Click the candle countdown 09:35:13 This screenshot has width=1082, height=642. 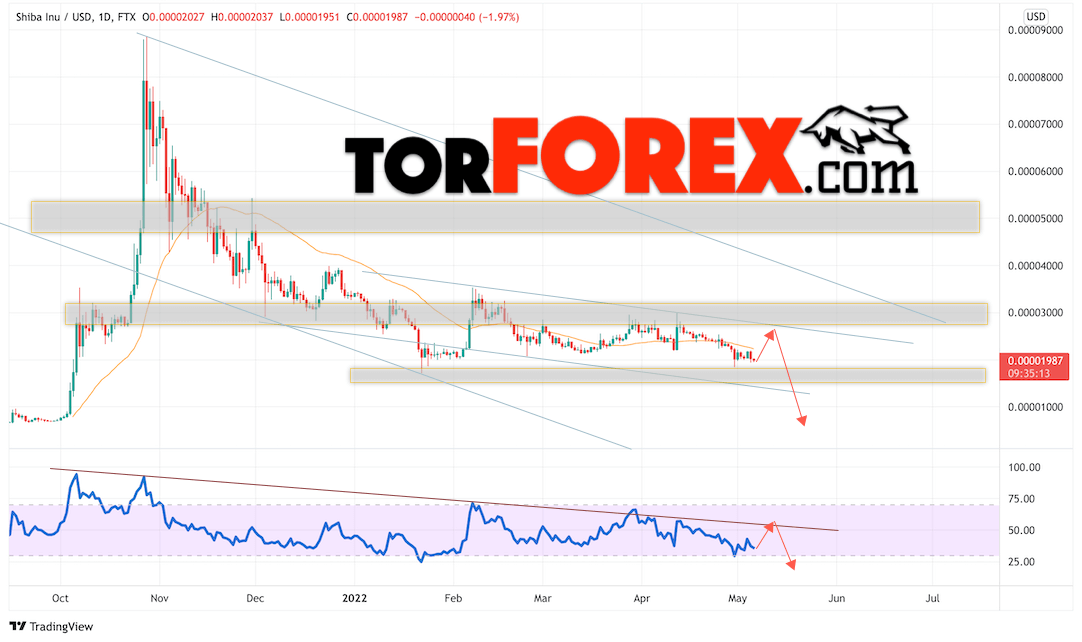(1028, 373)
